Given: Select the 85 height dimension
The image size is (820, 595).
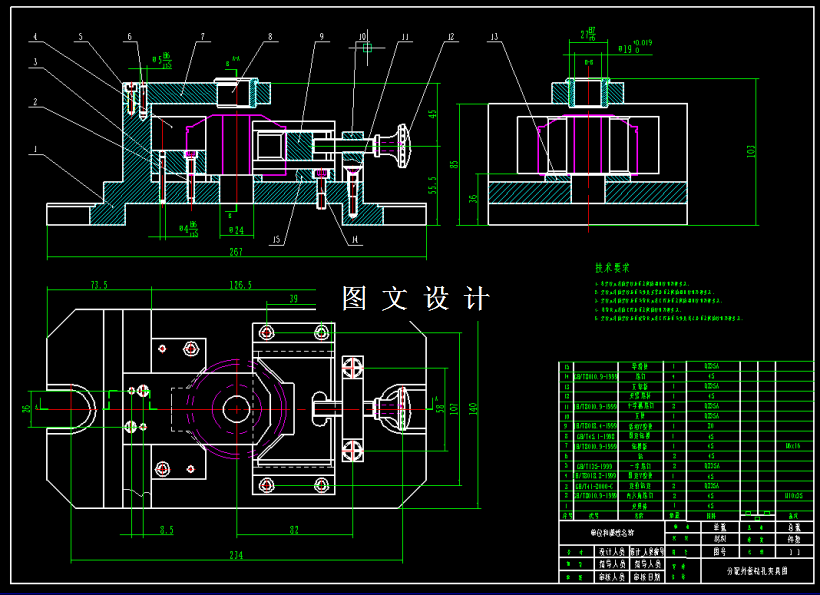Looking at the screenshot, I should point(454,165).
